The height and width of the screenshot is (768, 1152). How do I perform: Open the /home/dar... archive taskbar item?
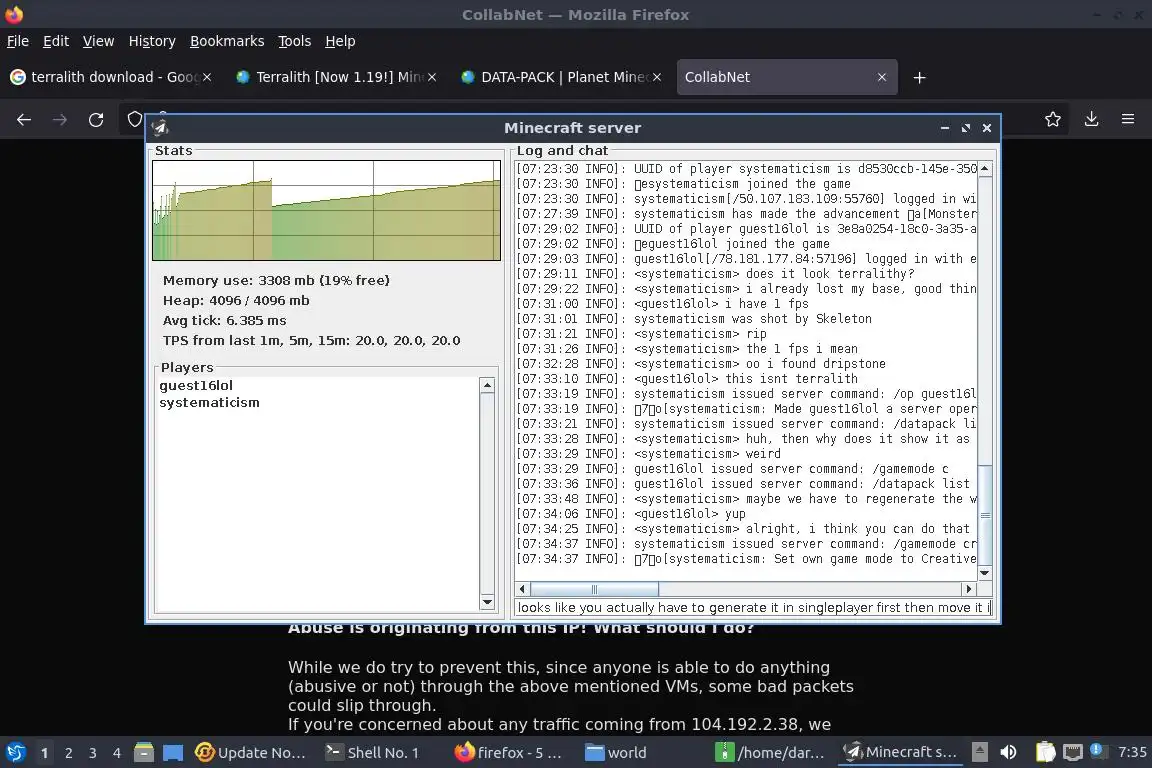(771, 753)
